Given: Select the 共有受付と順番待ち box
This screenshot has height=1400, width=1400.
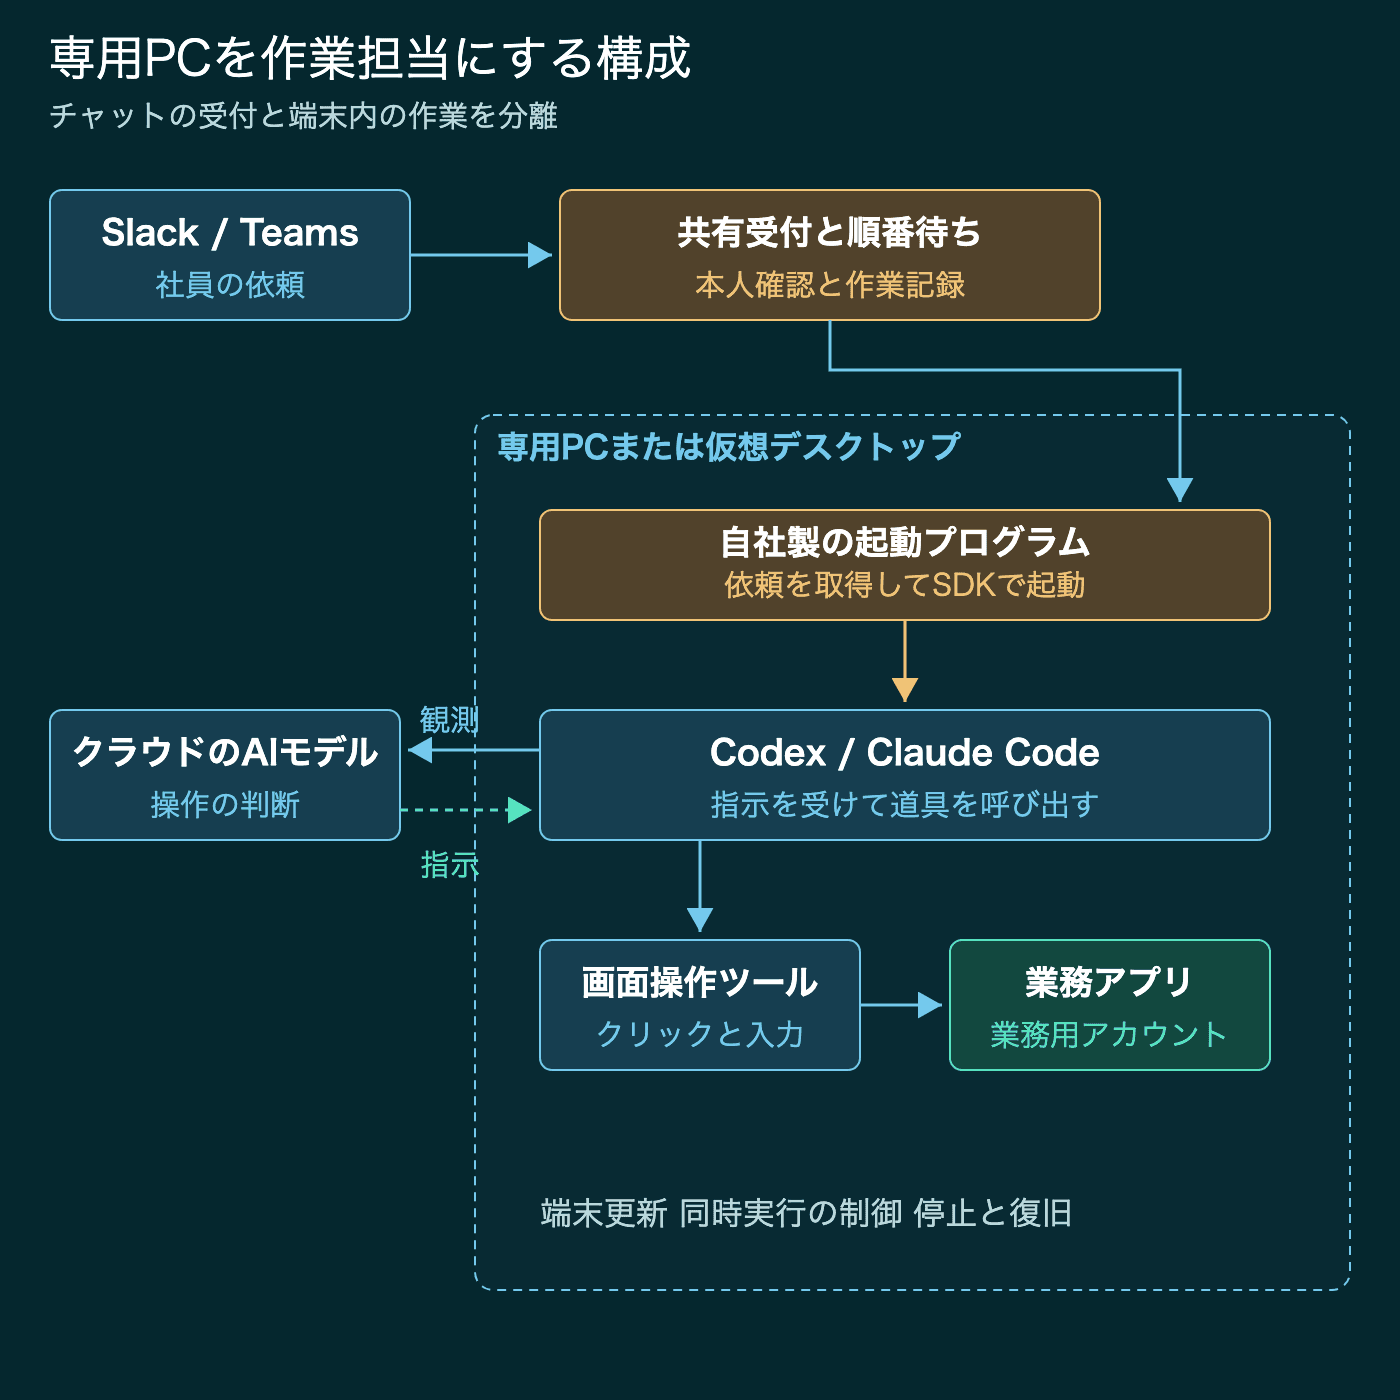Looking at the screenshot, I should tap(830, 255).
